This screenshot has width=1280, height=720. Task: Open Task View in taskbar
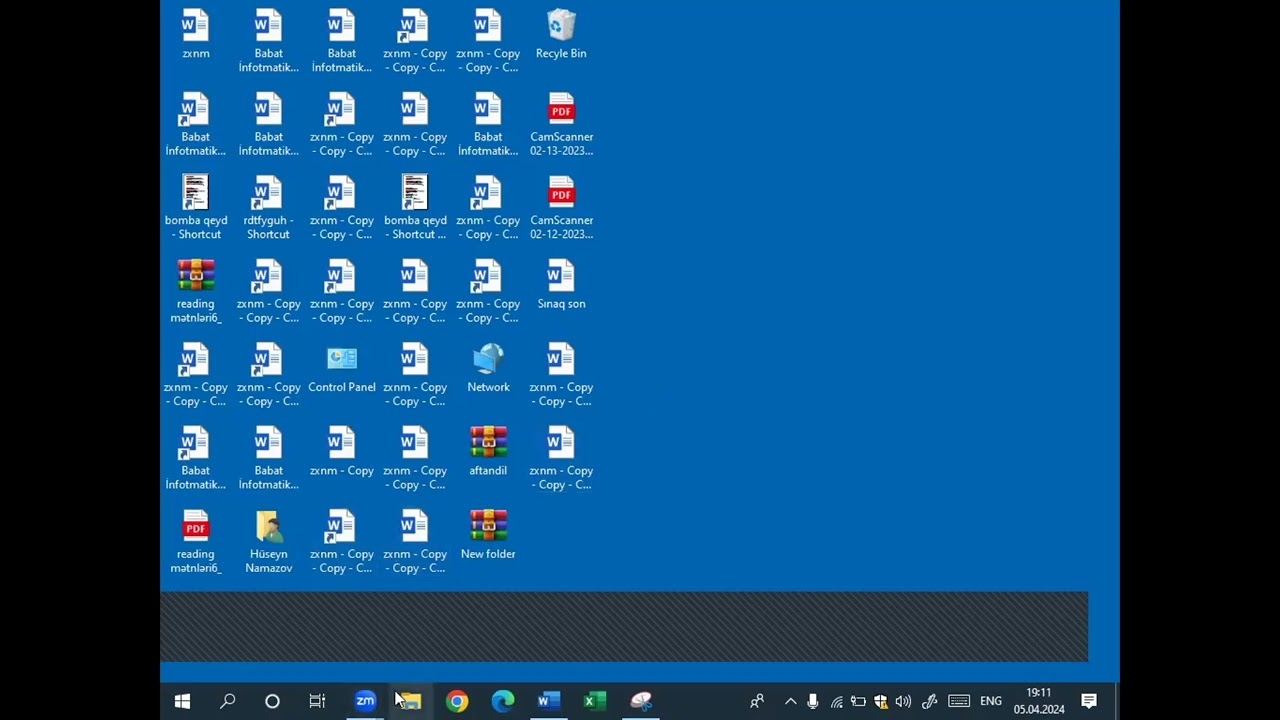point(317,701)
